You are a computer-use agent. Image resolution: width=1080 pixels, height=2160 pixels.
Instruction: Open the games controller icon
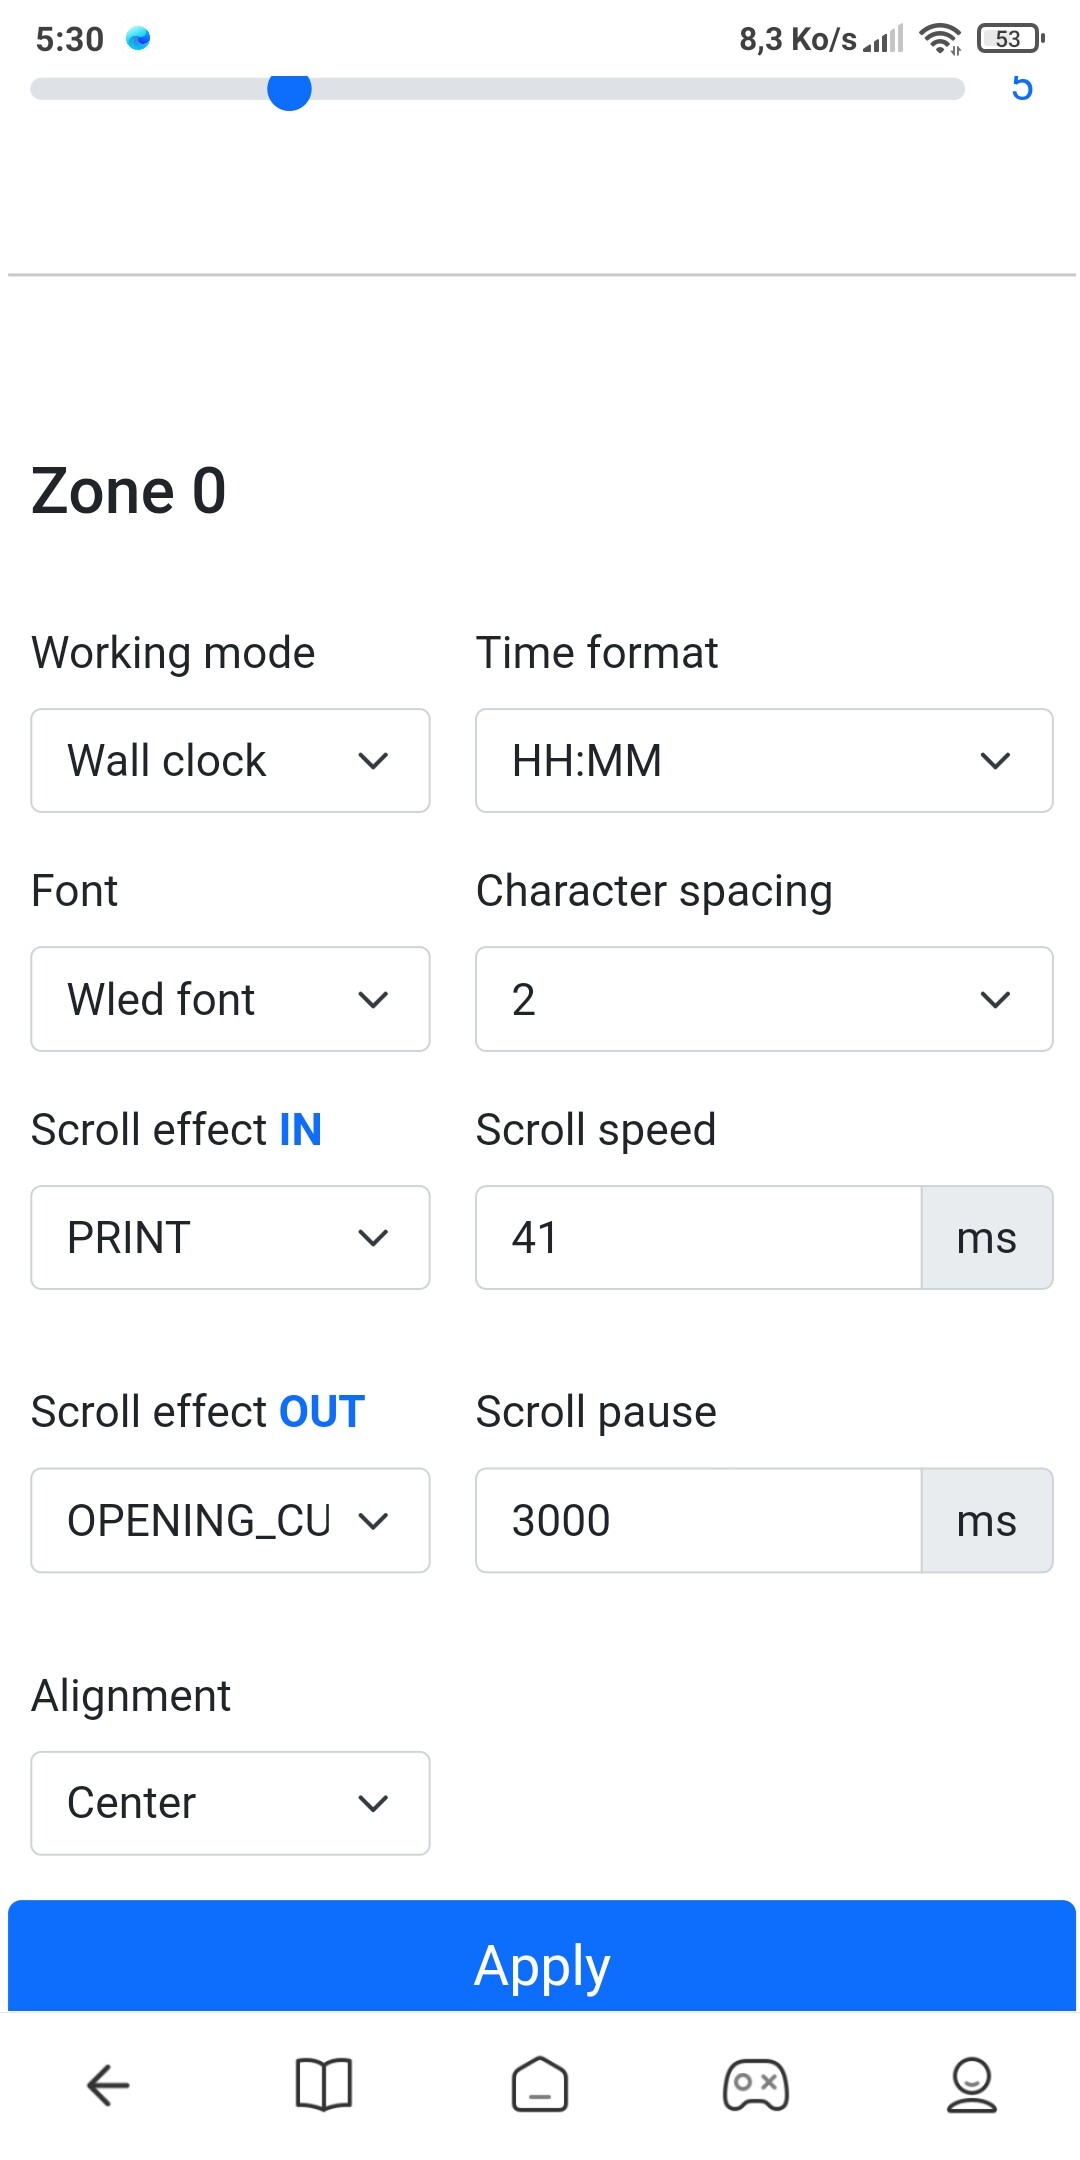pyautogui.click(x=756, y=2084)
